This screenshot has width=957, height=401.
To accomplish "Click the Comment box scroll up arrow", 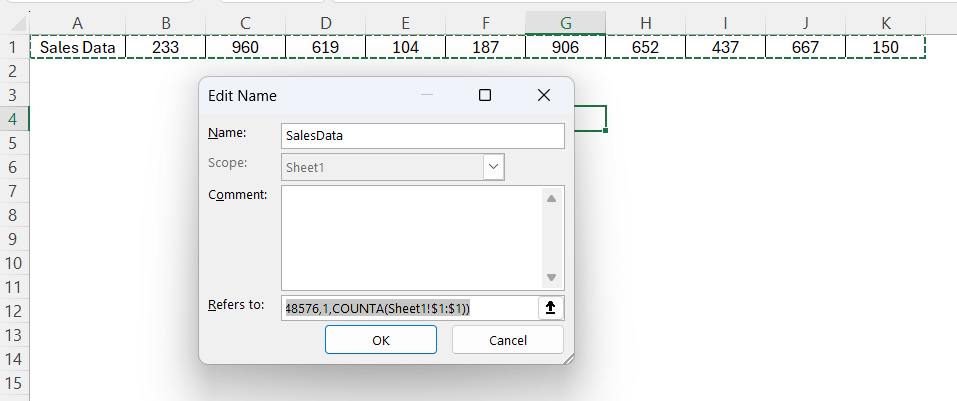I will click(551, 198).
